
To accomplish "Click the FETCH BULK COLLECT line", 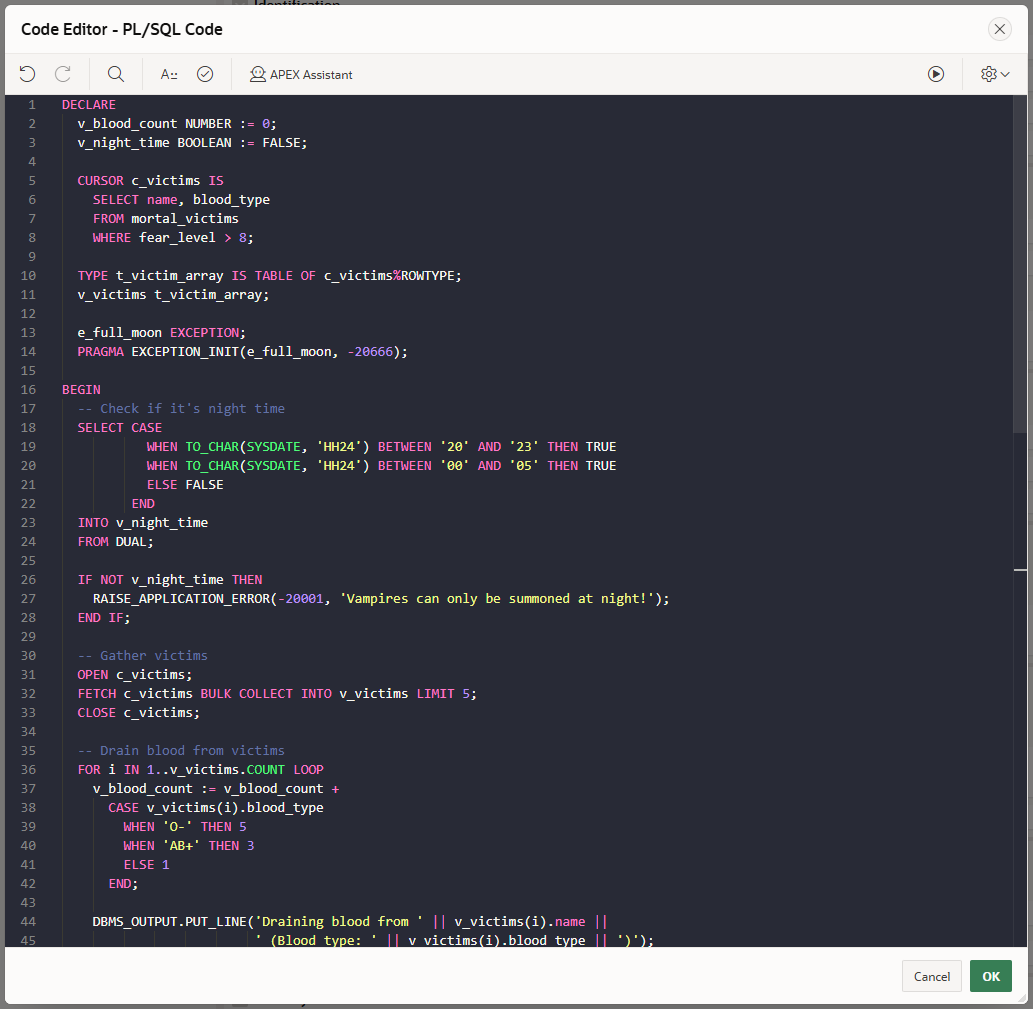I will point(277,694).
